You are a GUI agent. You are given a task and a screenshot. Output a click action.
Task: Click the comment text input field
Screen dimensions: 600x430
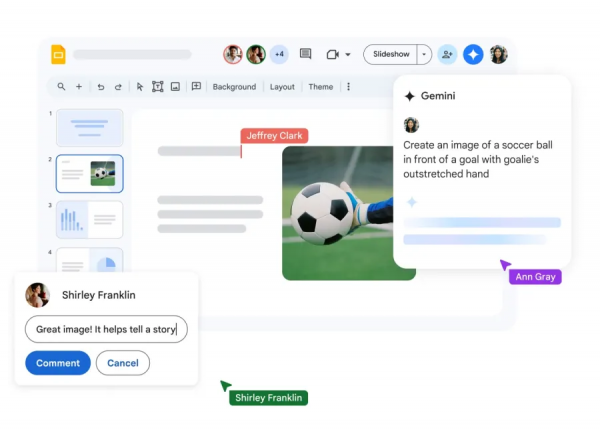pos(106,329)
